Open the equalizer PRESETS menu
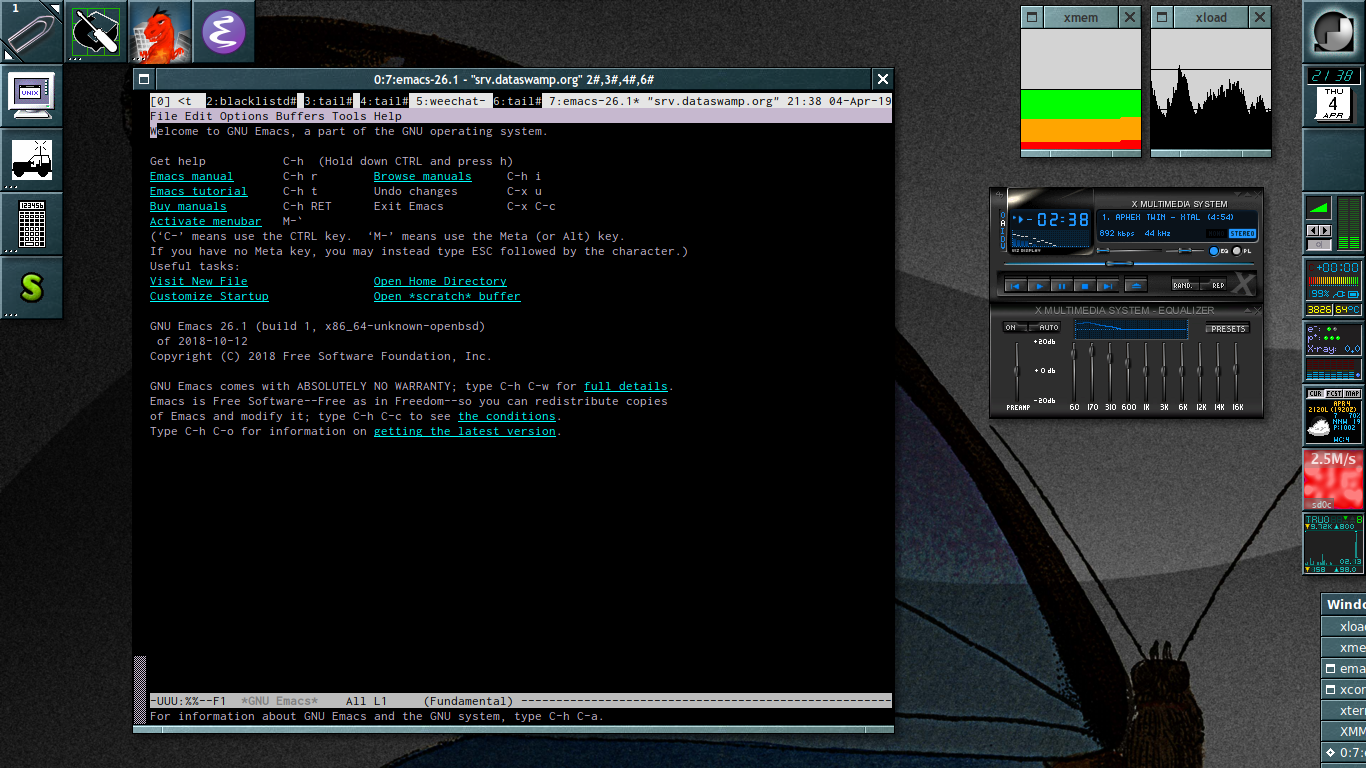 click(x=1227, y=328)
